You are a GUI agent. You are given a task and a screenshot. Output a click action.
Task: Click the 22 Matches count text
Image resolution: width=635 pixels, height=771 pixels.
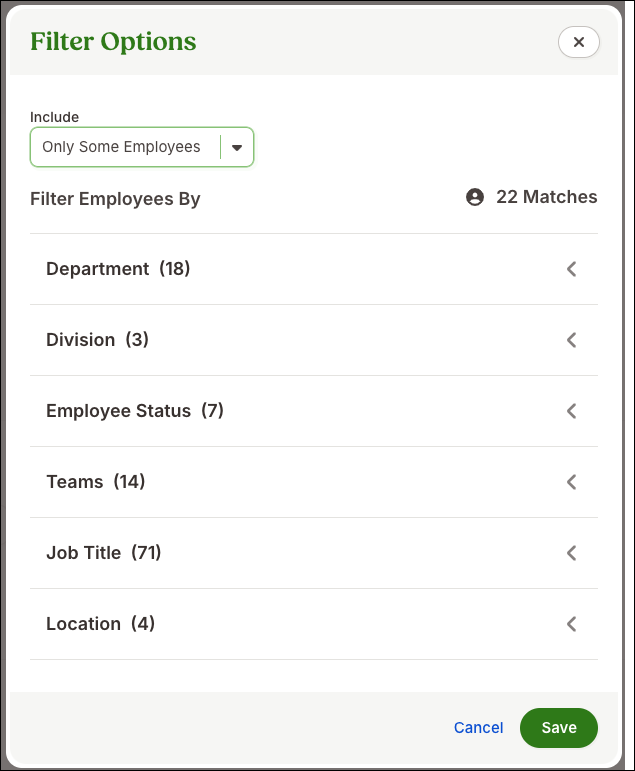546,197
